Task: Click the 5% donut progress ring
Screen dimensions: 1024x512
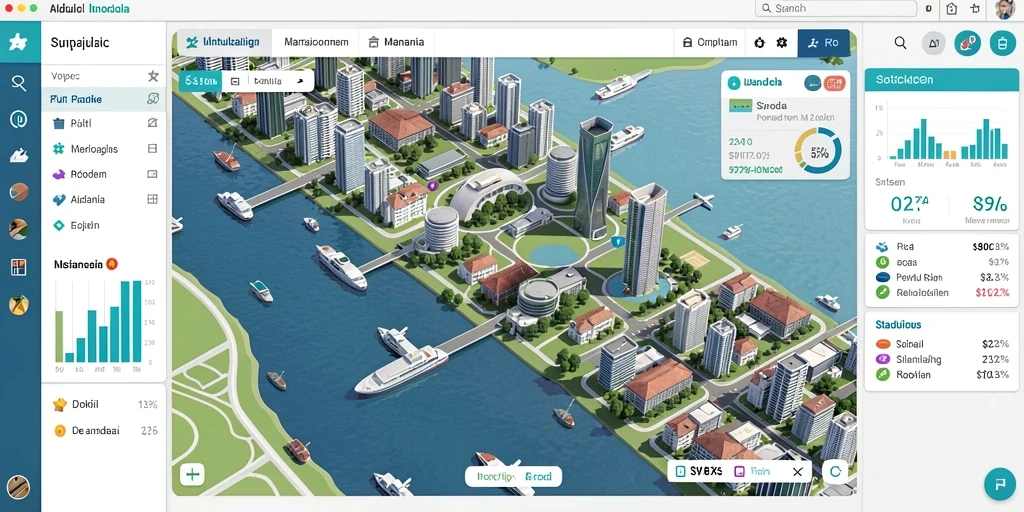Action: [x=818, y=150]
